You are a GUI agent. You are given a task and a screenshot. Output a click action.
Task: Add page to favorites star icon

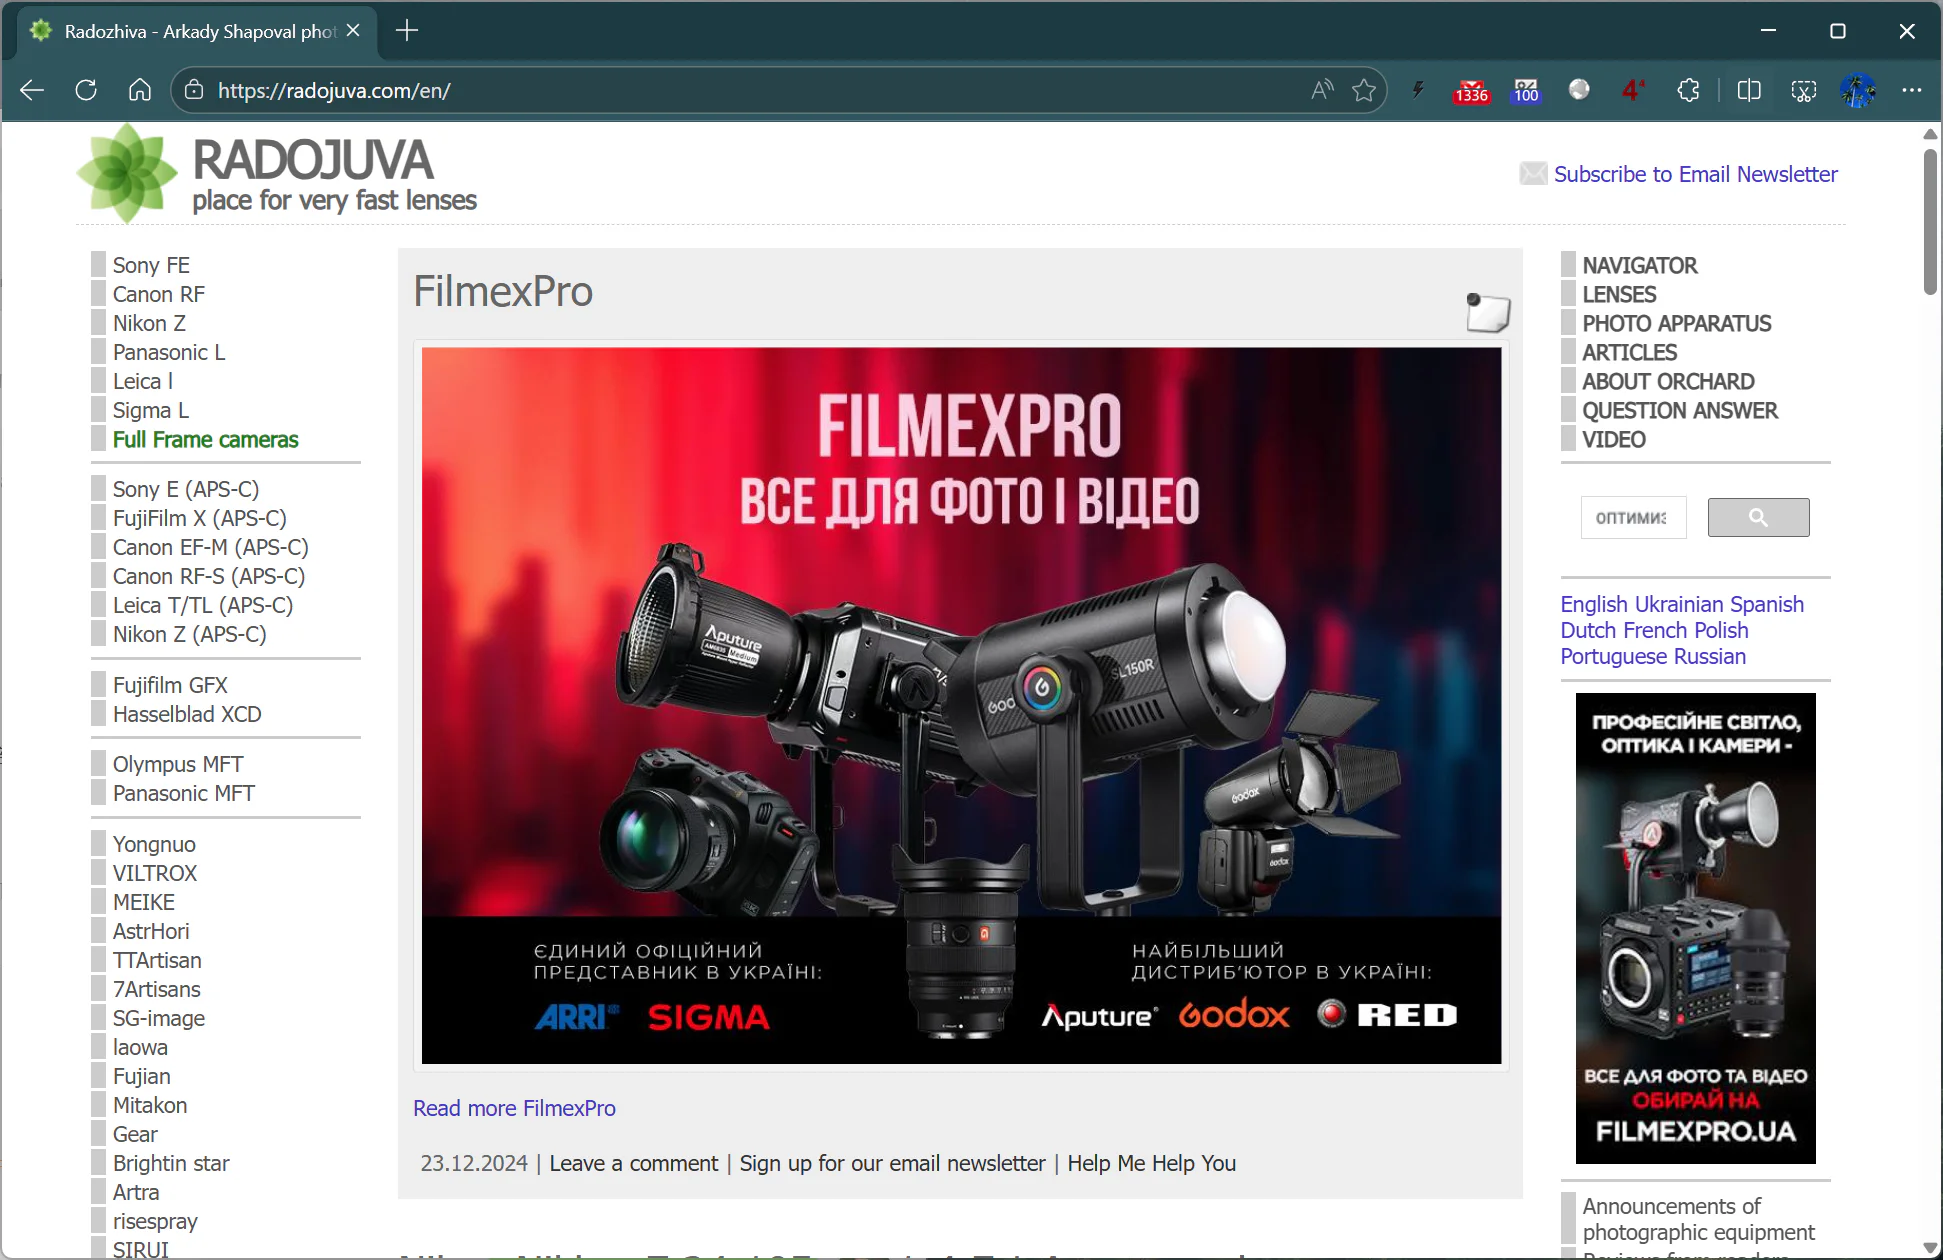1363,90
